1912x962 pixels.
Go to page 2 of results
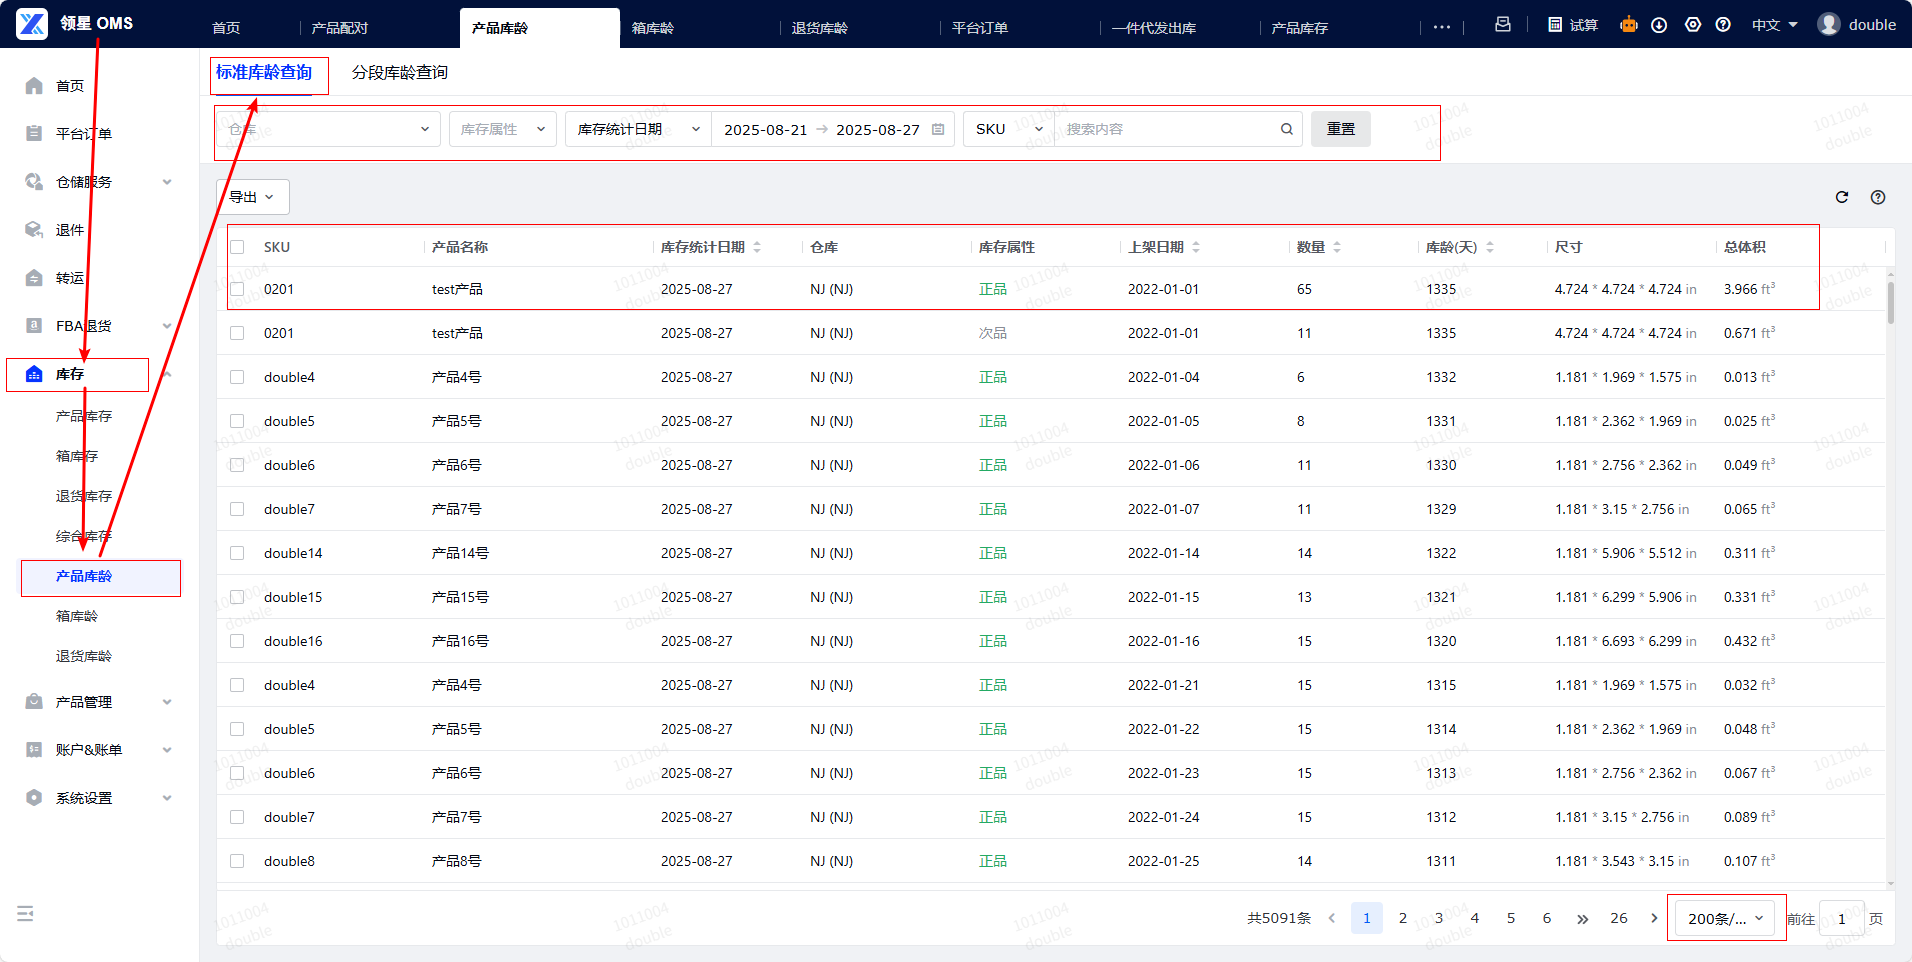pyautogui.click(x=1402, y=918)
